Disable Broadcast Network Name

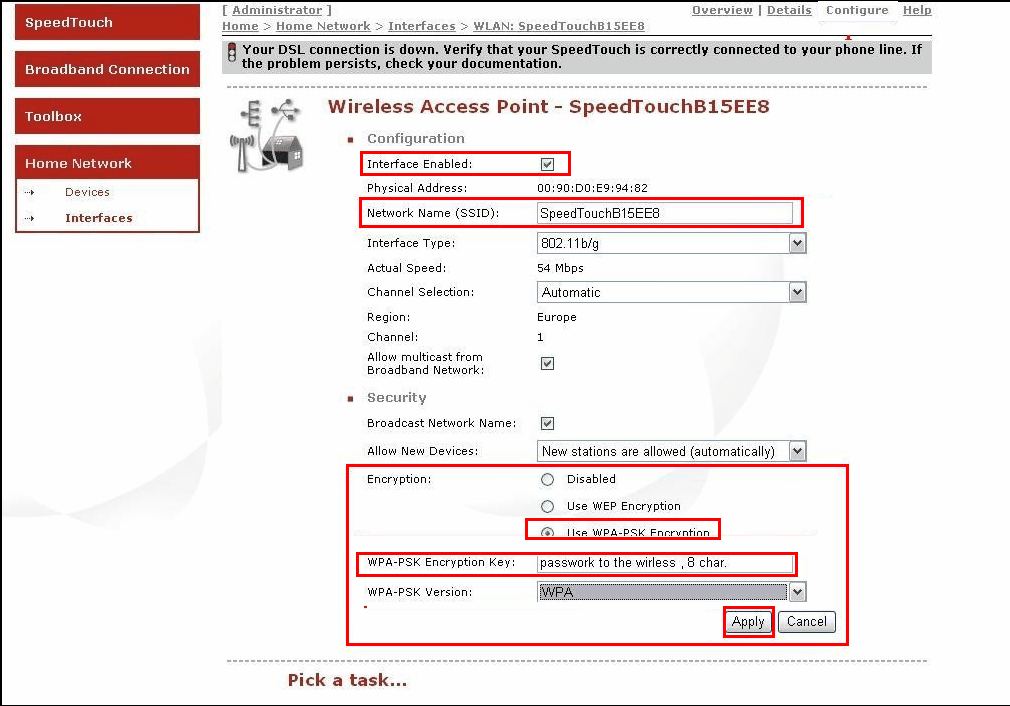tap(547, 422)
